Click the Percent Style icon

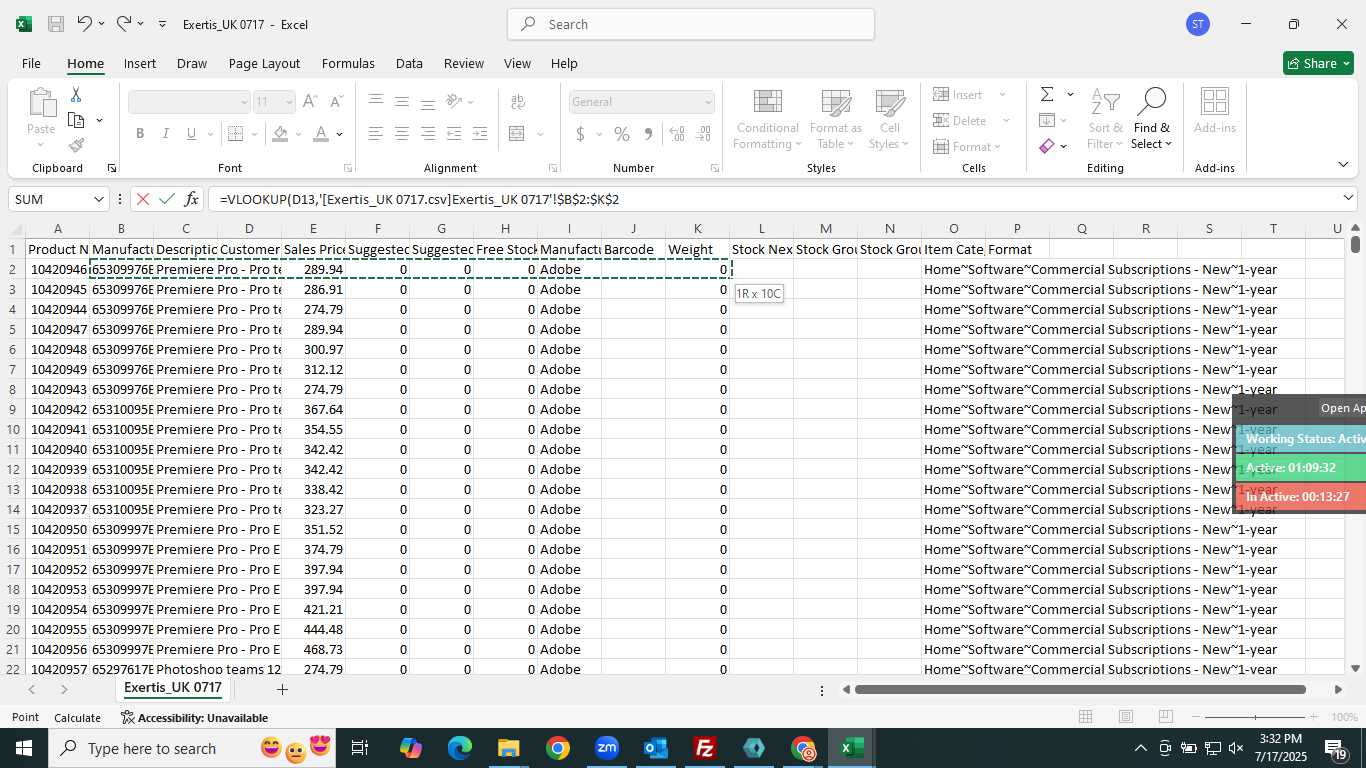tap(622, 133)
